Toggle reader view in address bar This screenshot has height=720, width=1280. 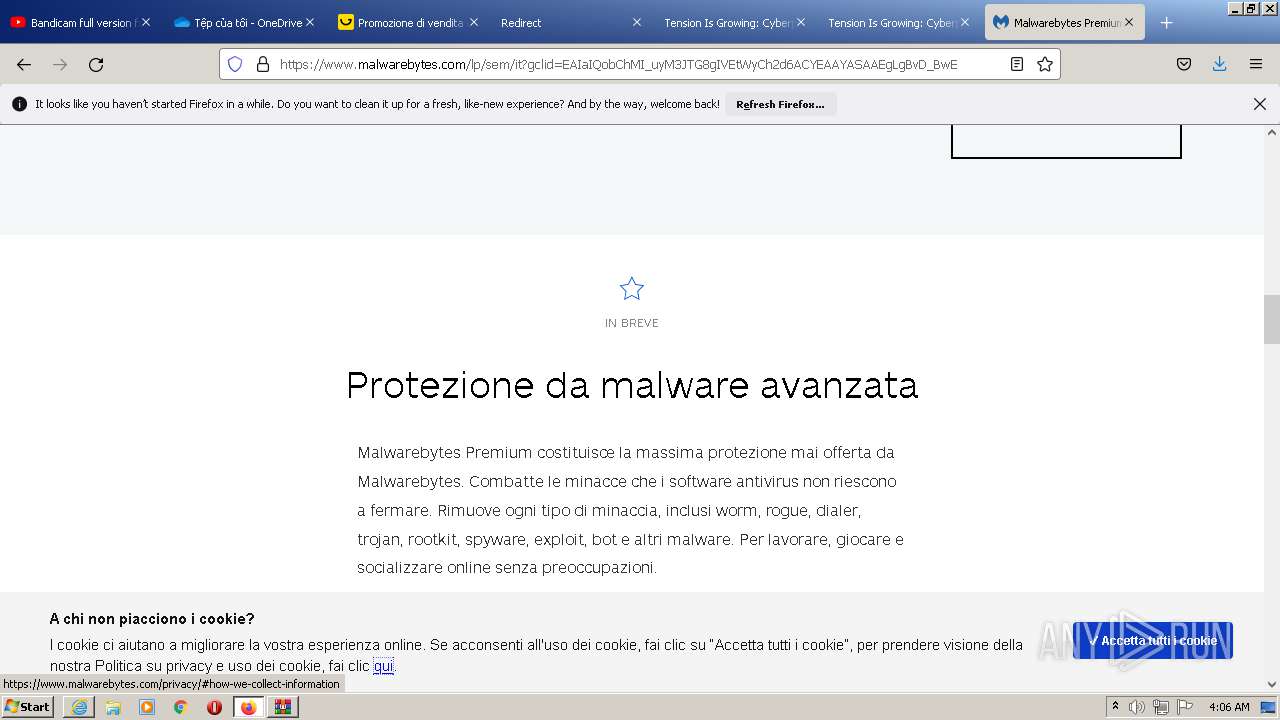[x=1017, y=64]
